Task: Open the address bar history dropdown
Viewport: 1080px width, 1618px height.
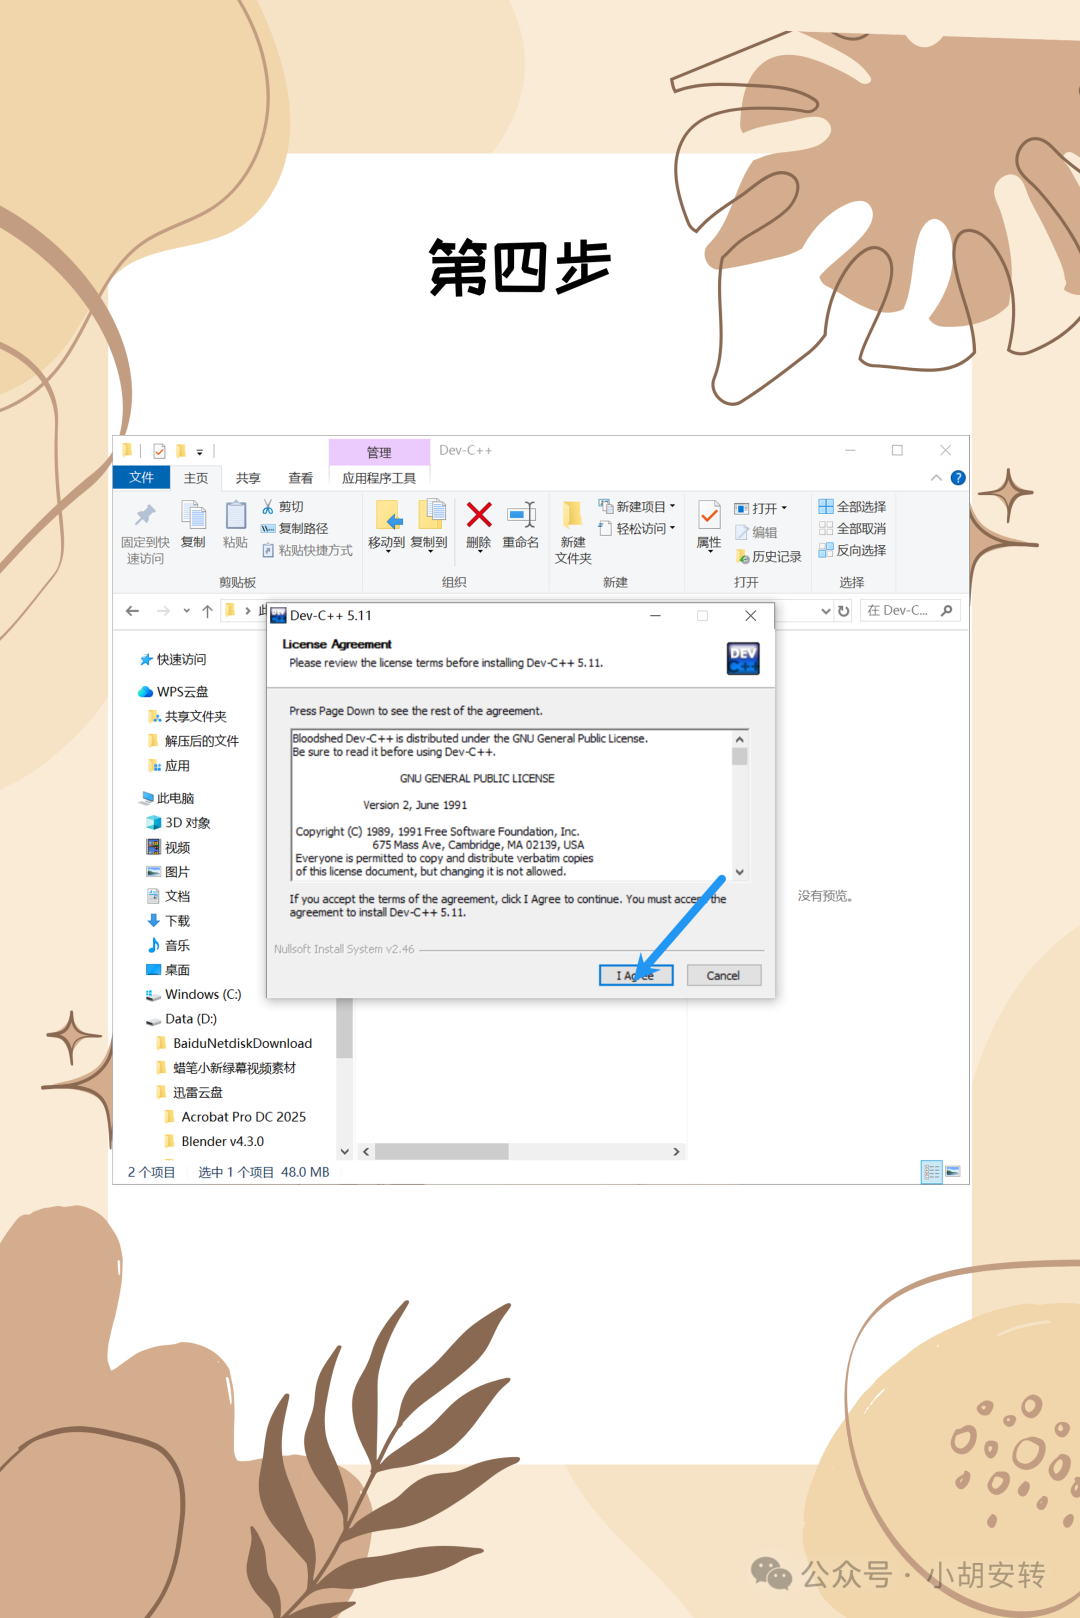Action: click(x=826, y=610)
